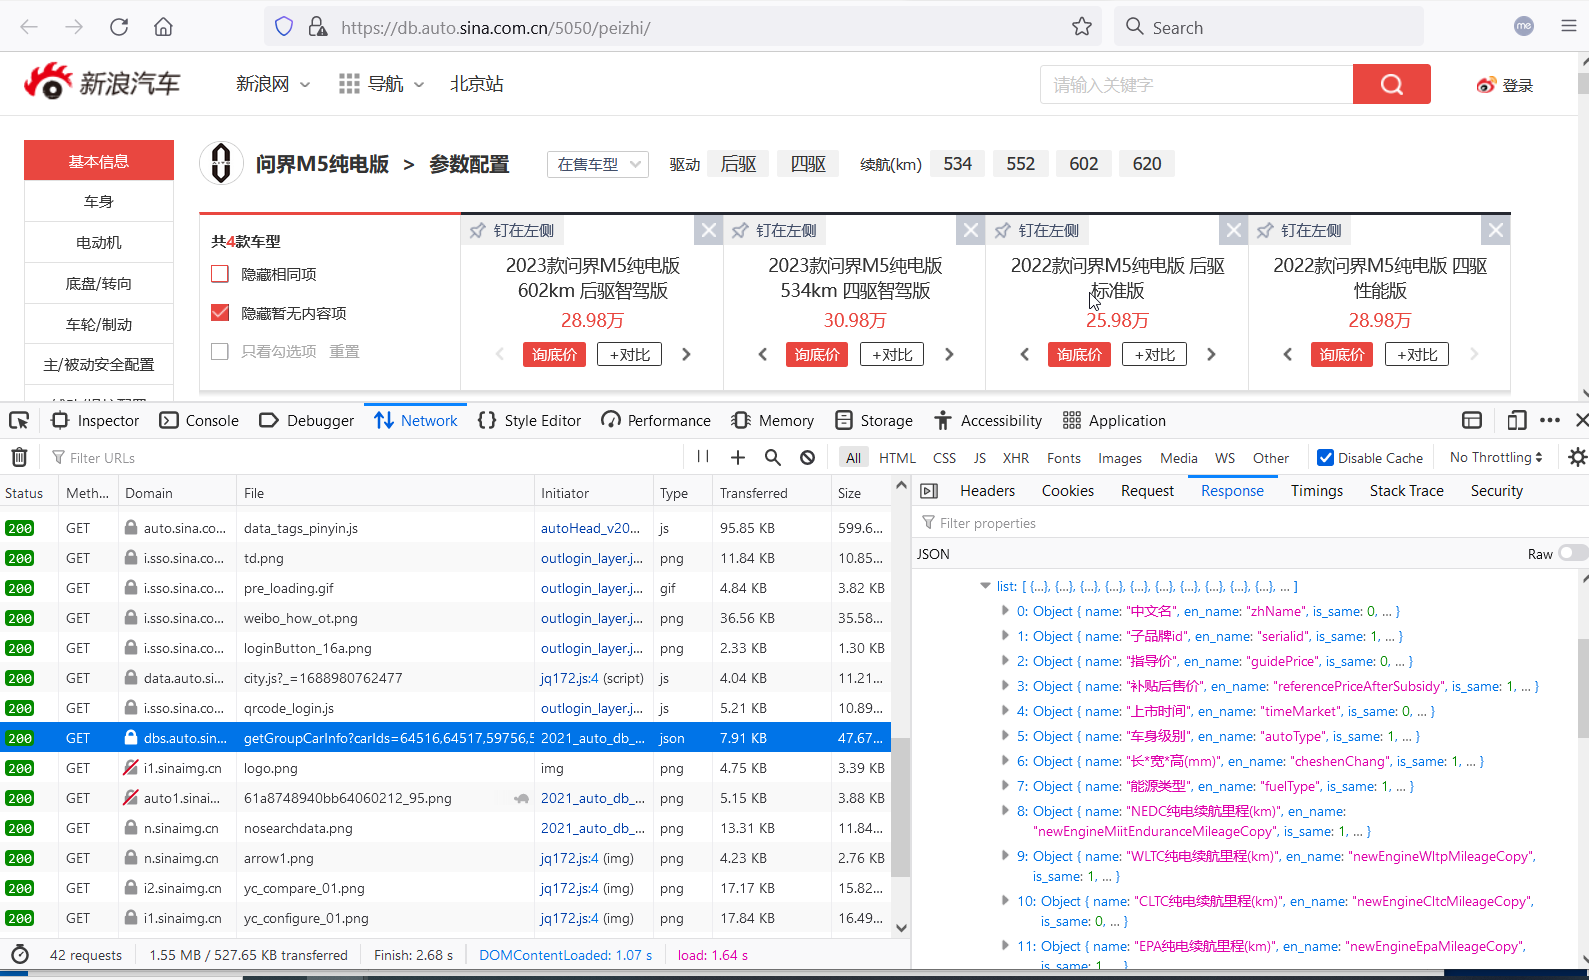Focus the Filter URLs field
Image resolution: width=1589 pixels, height=980 pixels.
click(365, 457)
